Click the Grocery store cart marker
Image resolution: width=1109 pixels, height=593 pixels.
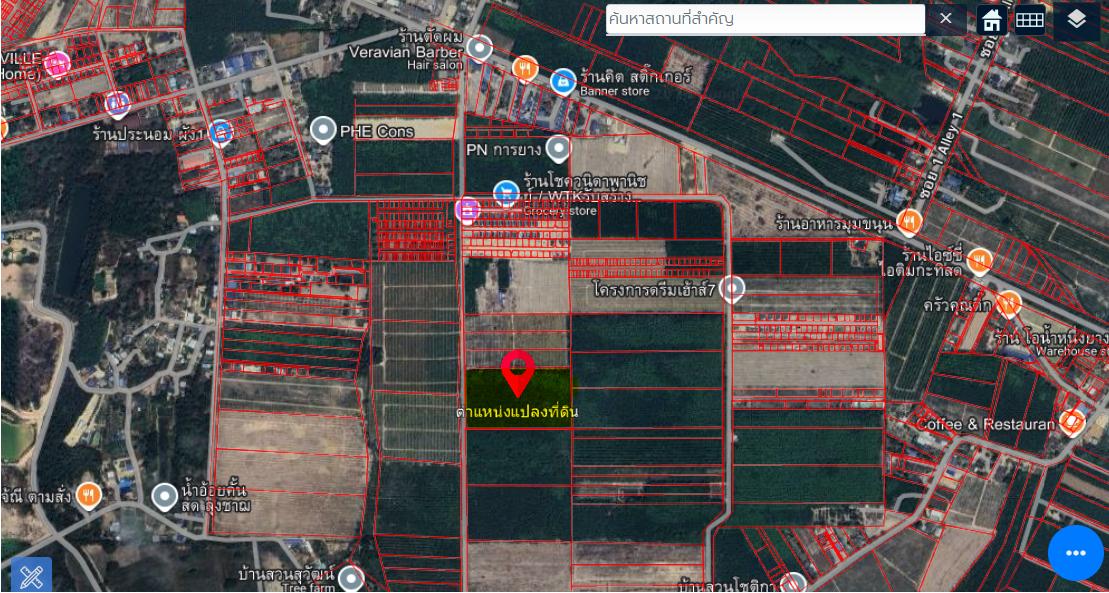[507, 190]
